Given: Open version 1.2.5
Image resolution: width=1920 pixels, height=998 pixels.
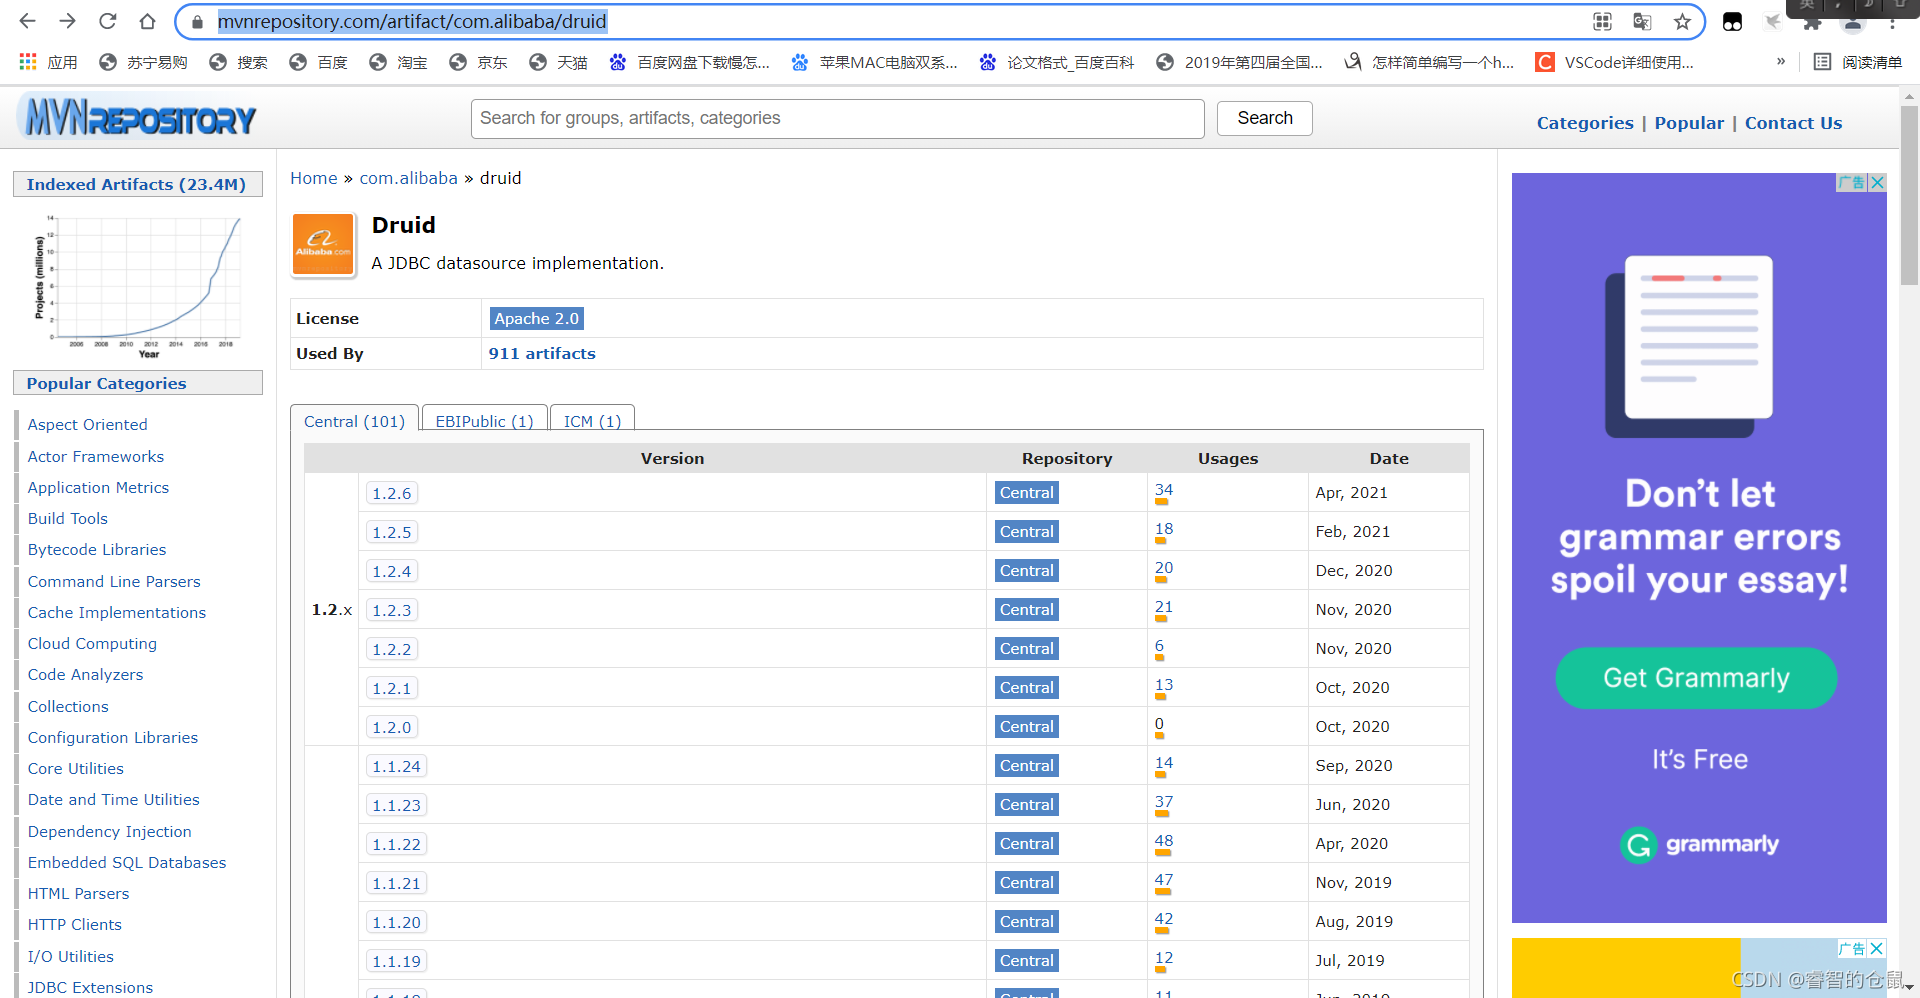Looking at the screenshot, I should coord(392,532).
